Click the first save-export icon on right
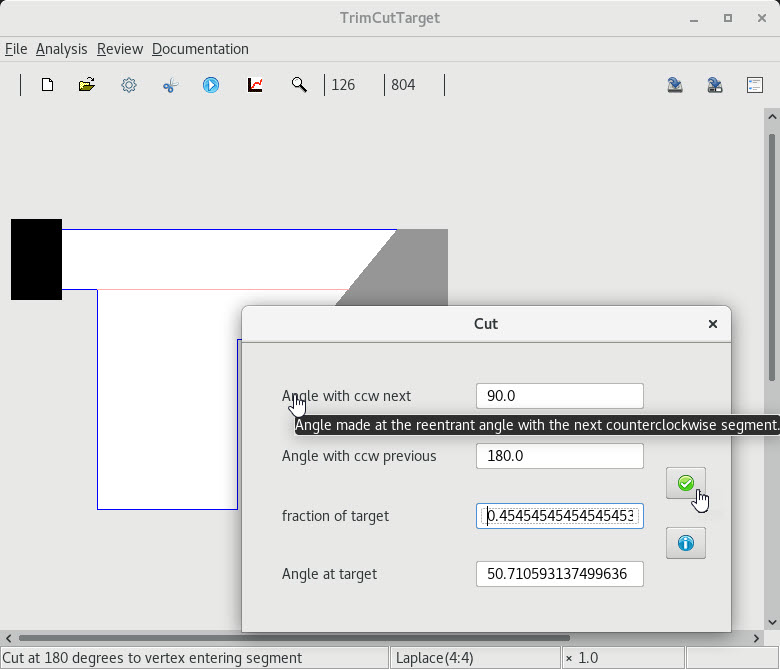The image size is (780, 670). 675,85
